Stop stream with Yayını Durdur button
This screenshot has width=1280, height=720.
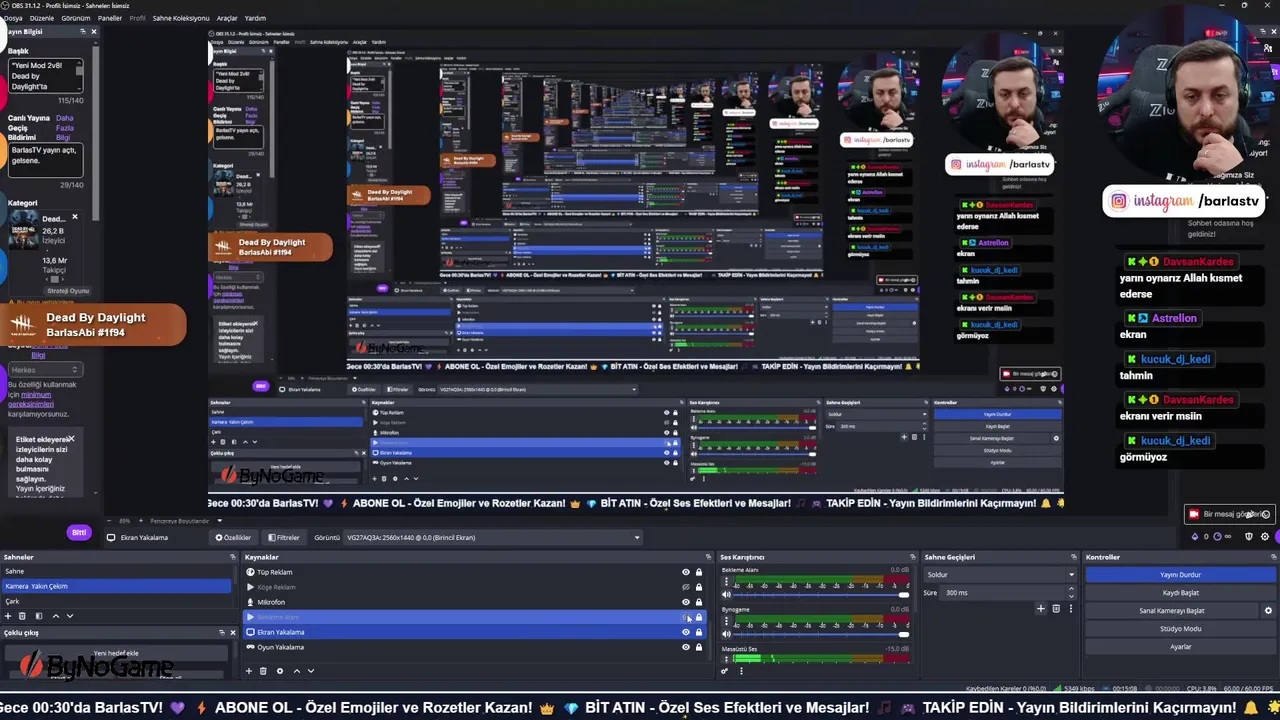coord(1180,575)
